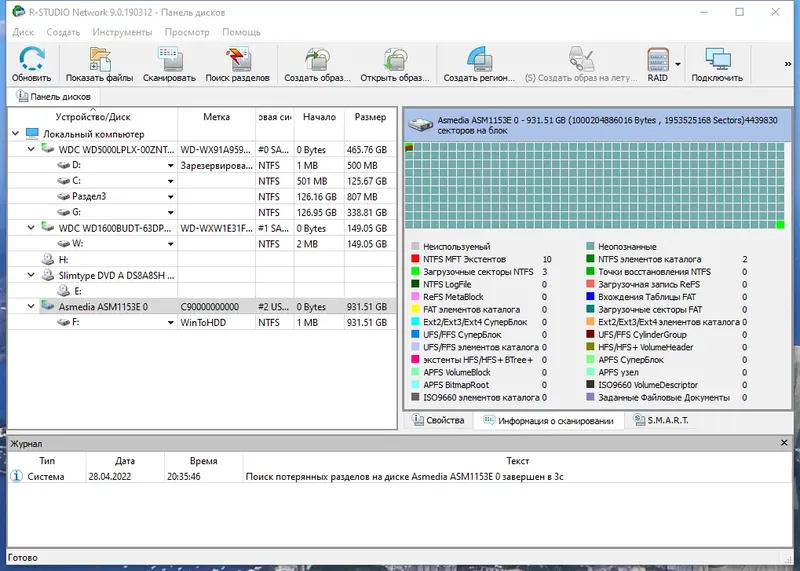Switch to the S.M.A.R.T. tab
800x571 pixels.
661,420
